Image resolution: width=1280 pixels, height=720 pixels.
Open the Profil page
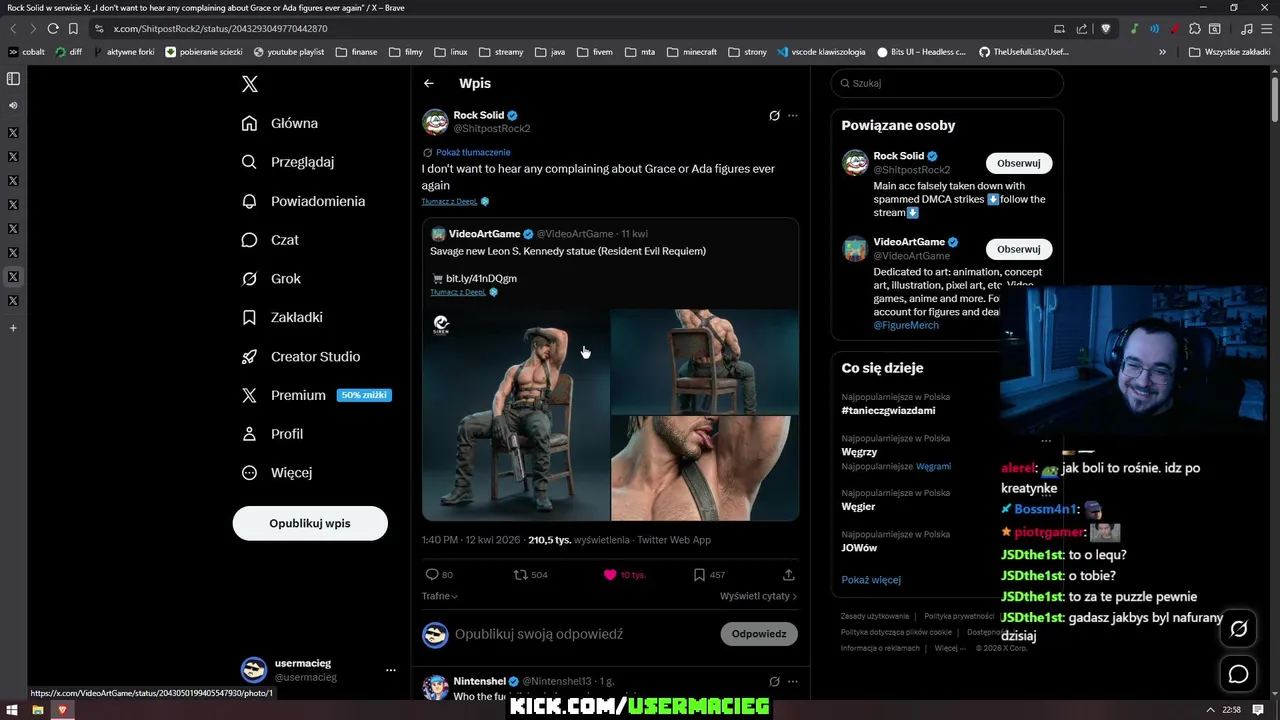point(273,434)
